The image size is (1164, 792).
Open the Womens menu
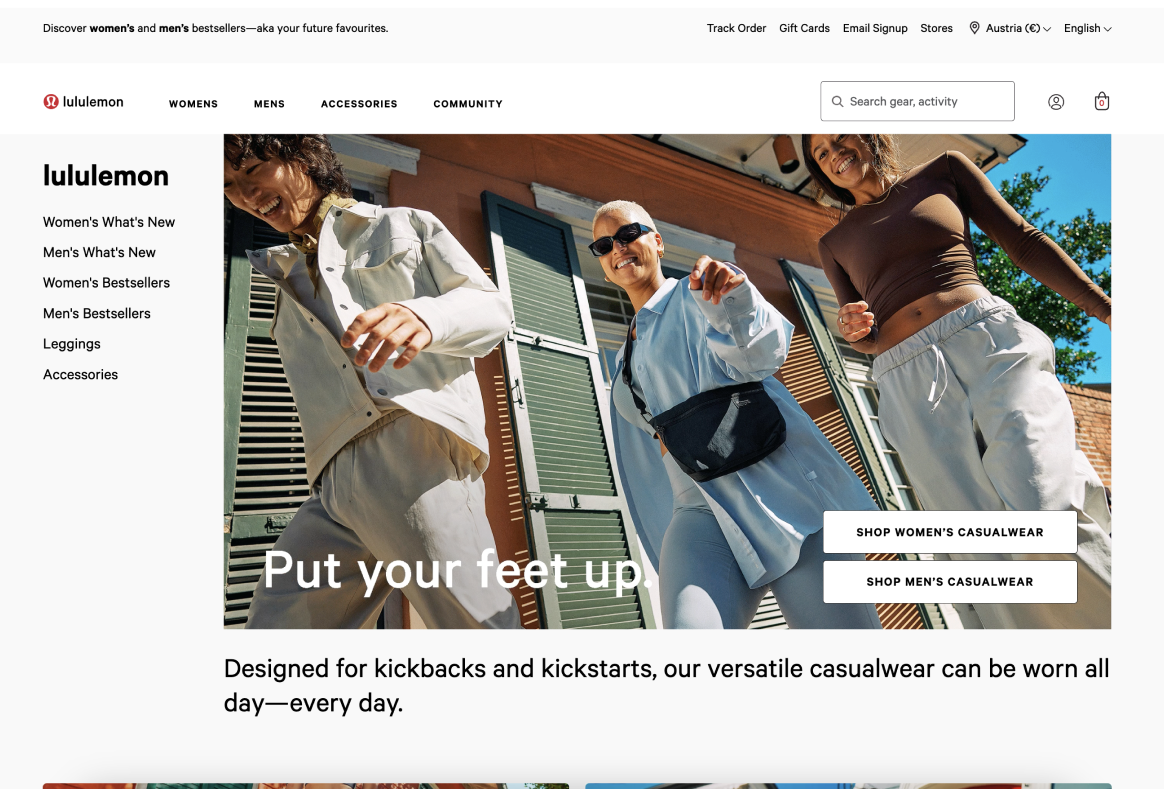(193, 104)
